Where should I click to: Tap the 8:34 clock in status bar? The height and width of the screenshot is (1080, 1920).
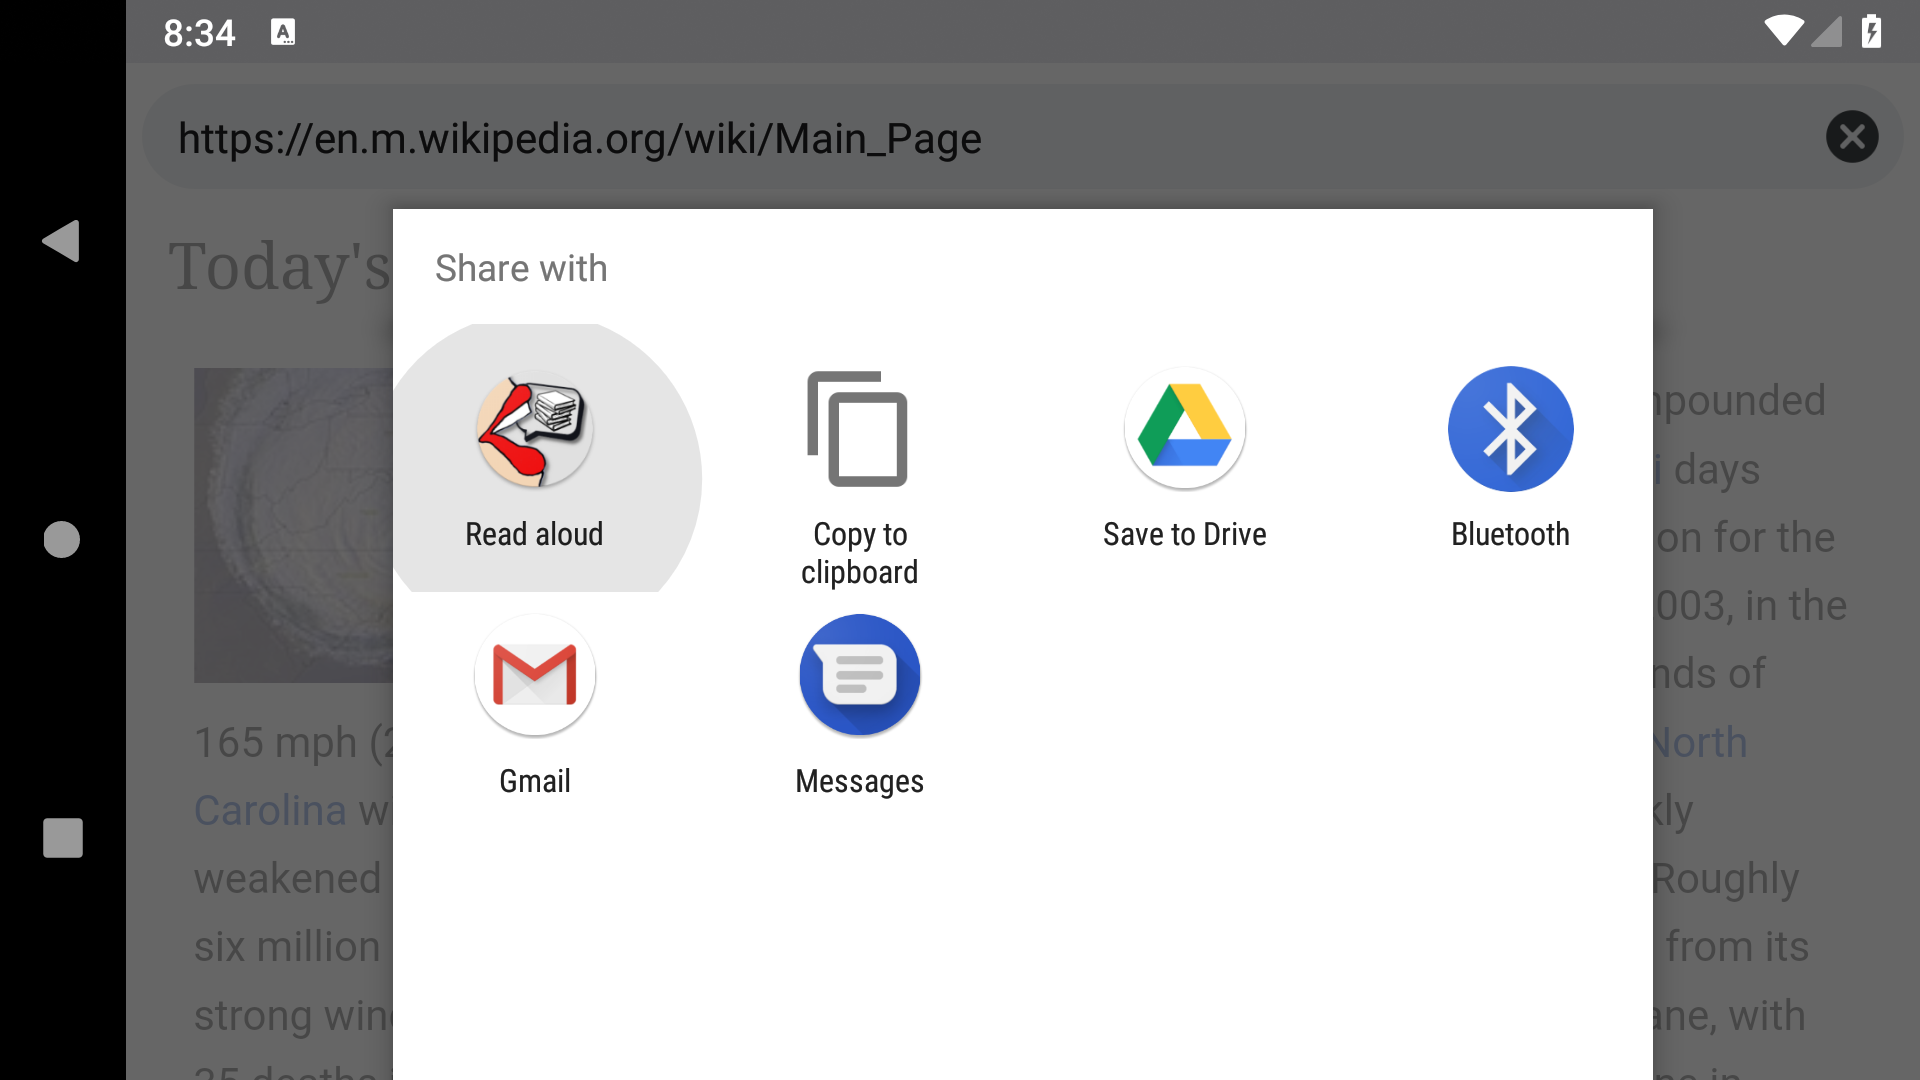[x=199, y=33]
